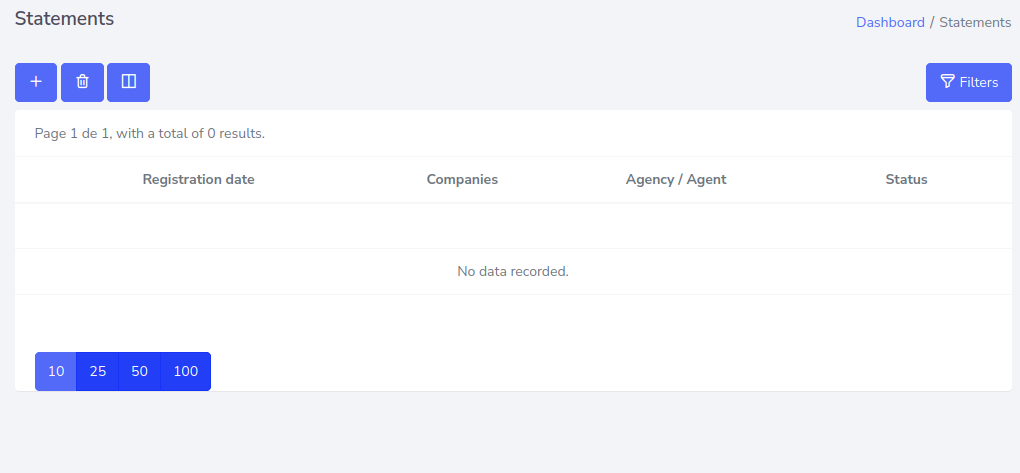Choose 100 results per page

[x=186, y=371]
